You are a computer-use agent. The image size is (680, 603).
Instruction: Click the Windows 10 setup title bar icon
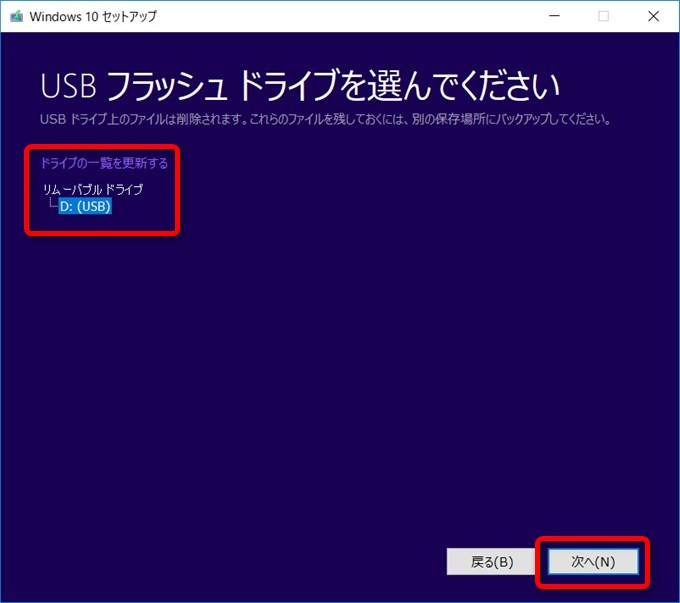(16, 16)
